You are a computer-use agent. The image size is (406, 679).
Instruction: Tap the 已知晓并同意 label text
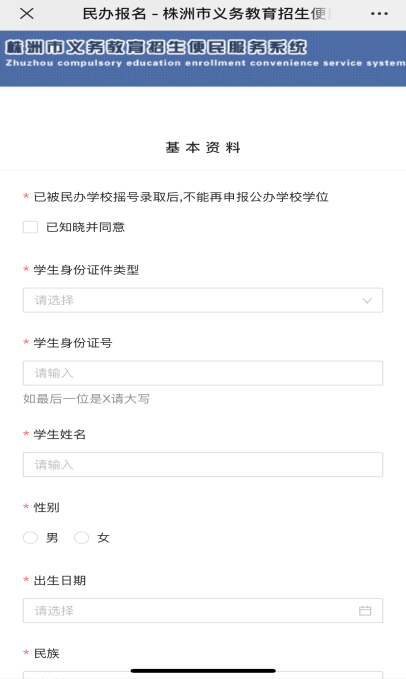click(85, 227)
